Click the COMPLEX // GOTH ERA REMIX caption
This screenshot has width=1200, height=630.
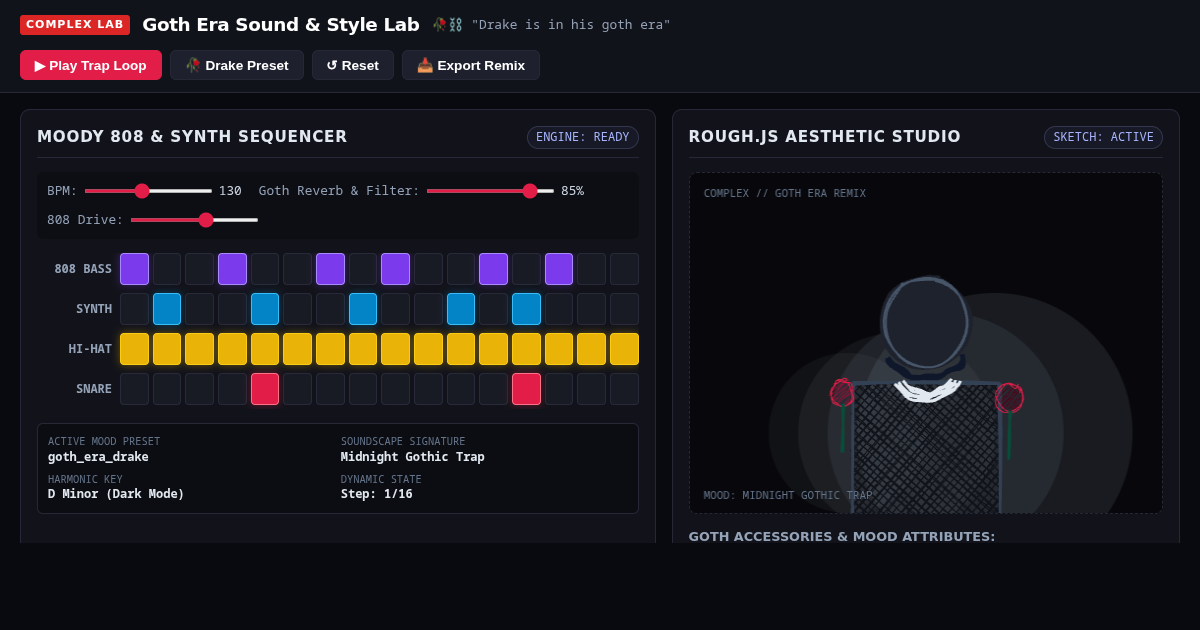coord(785,193)
